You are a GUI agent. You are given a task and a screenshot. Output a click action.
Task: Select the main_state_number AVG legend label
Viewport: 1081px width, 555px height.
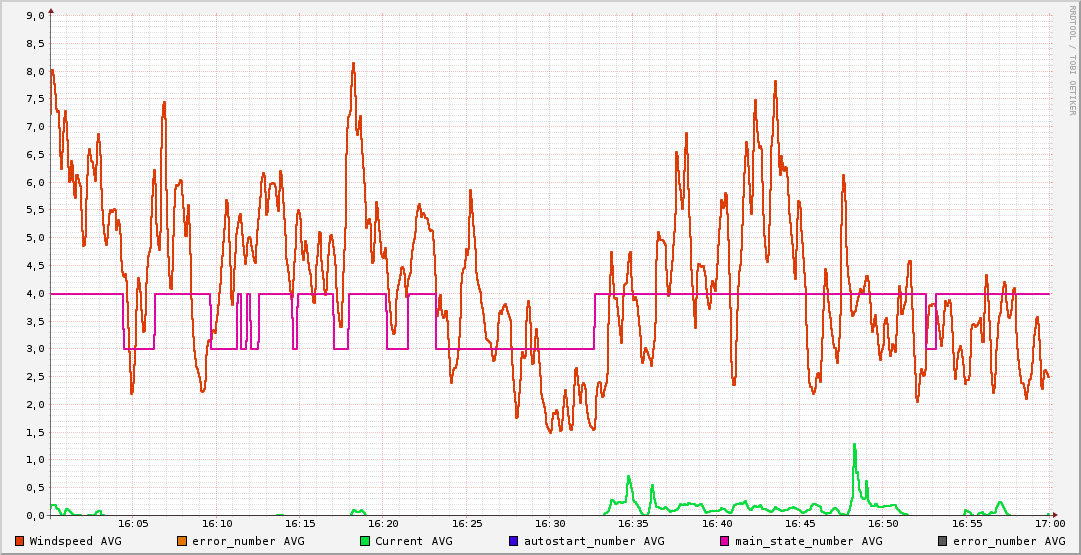[x=808, y=541]
